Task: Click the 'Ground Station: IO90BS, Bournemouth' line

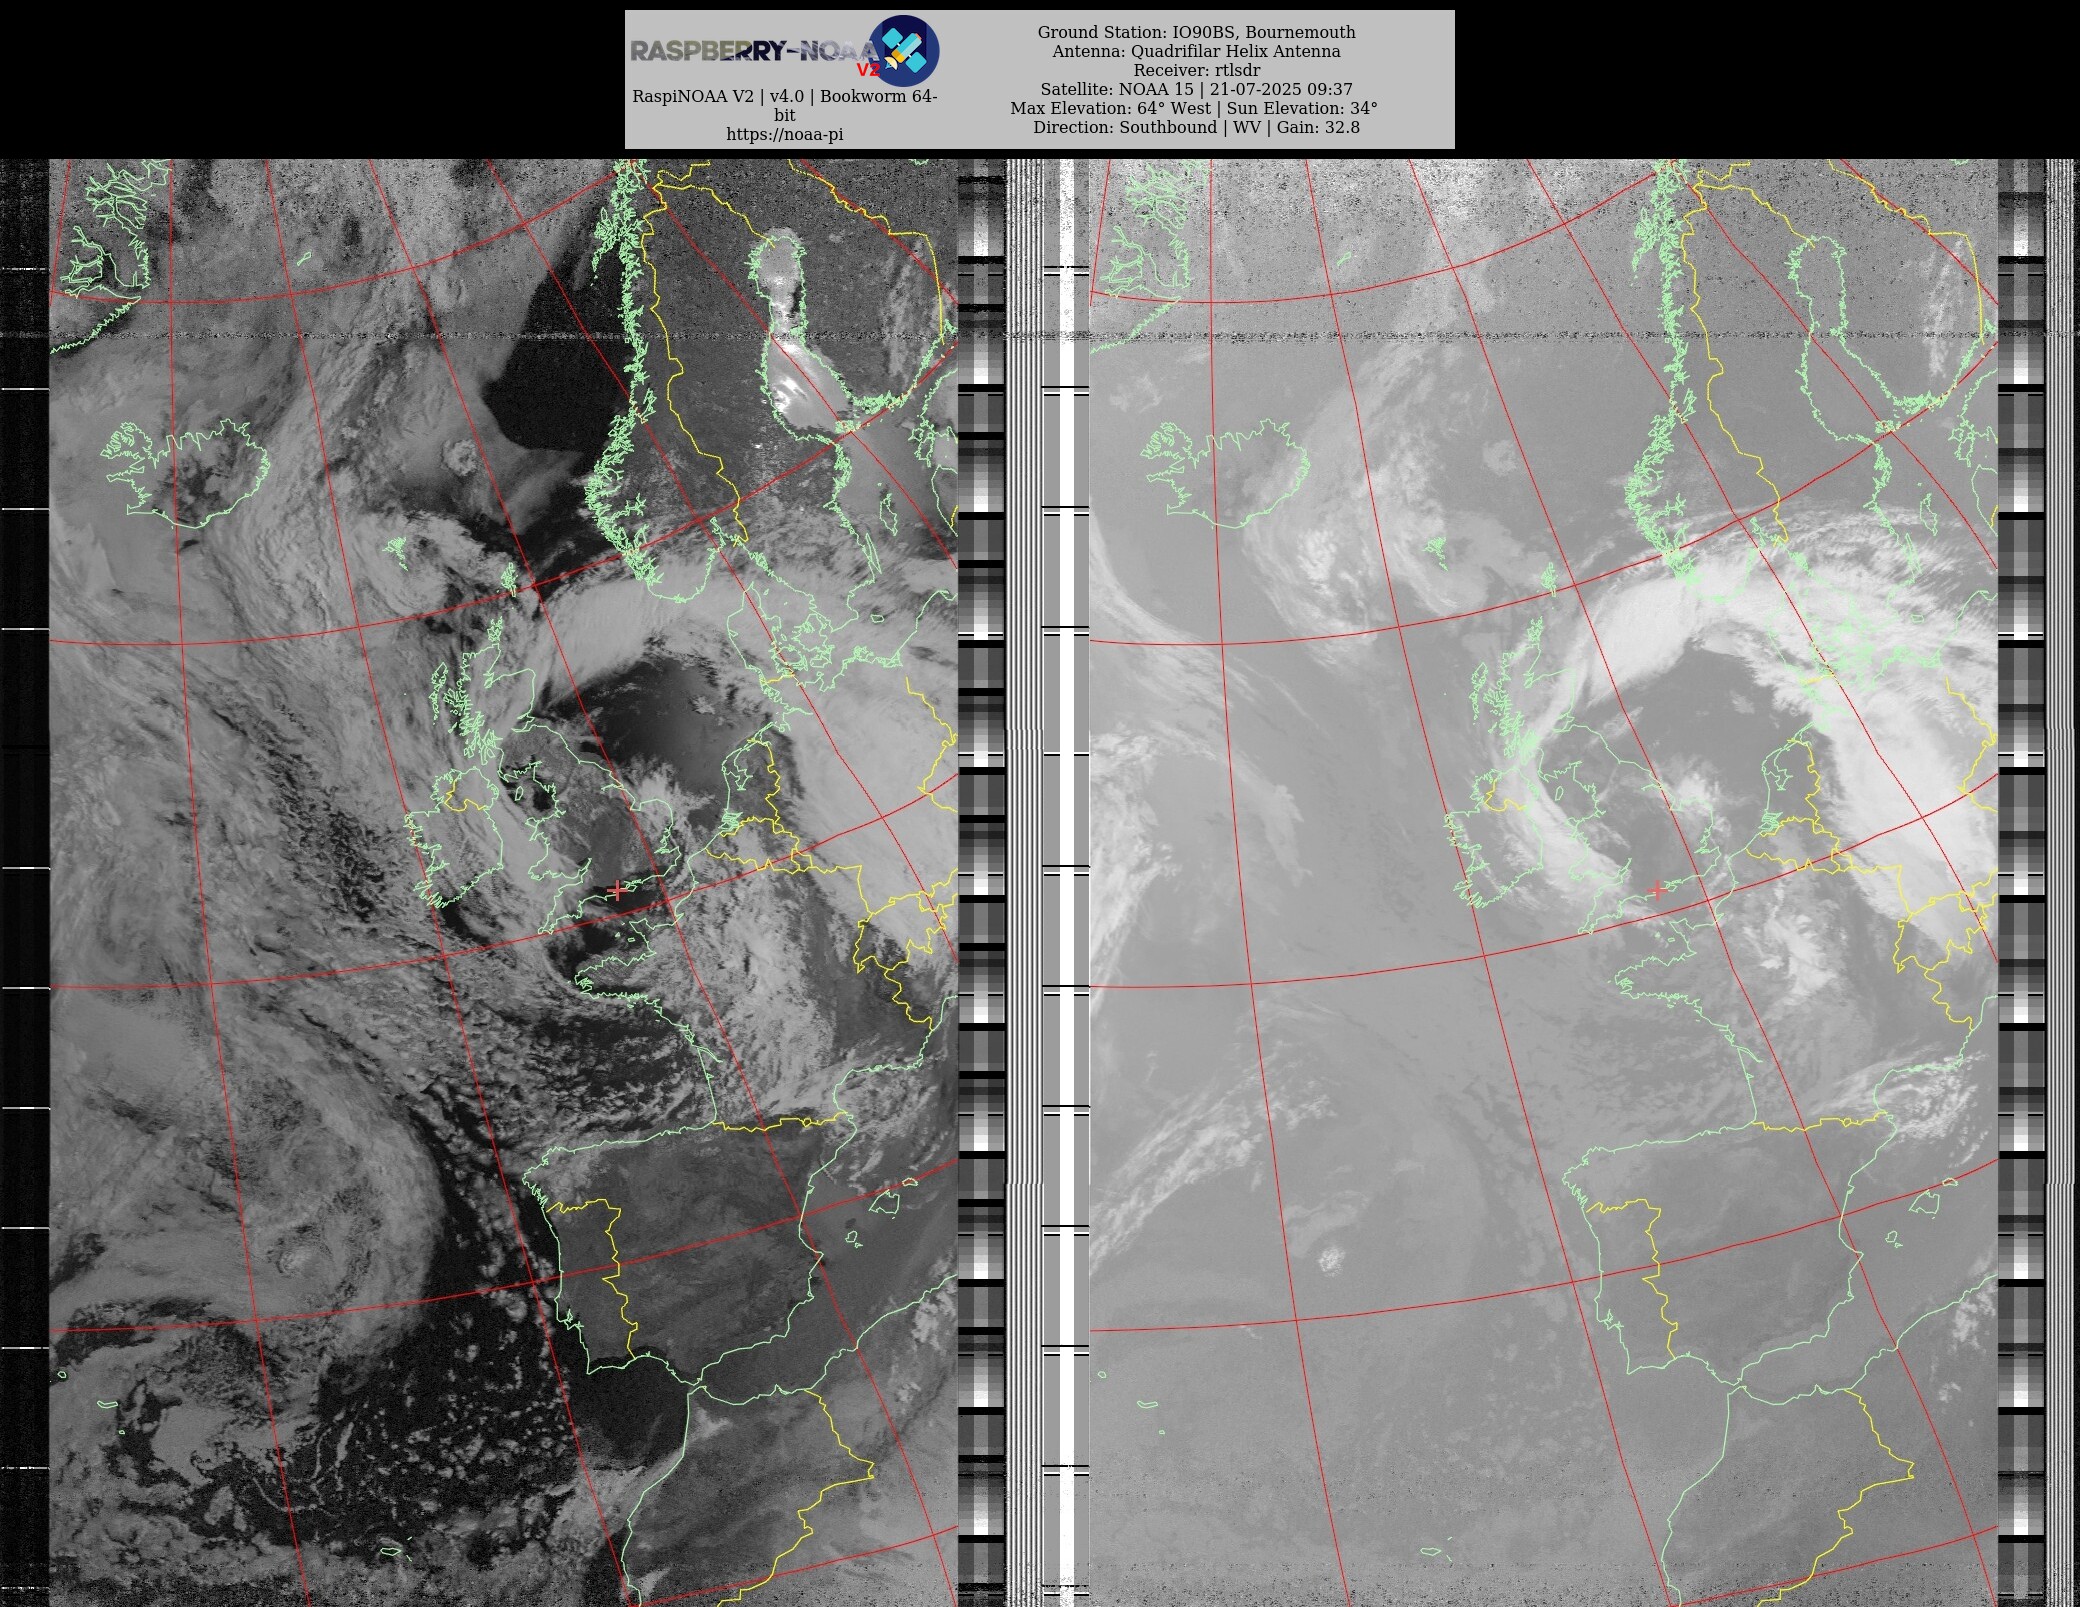Action: tap(1196, 32)
